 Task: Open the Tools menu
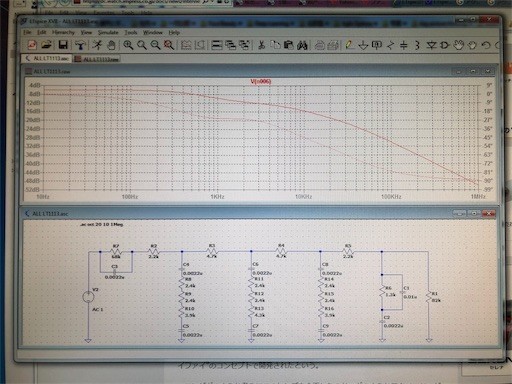(x=131, y=32)
